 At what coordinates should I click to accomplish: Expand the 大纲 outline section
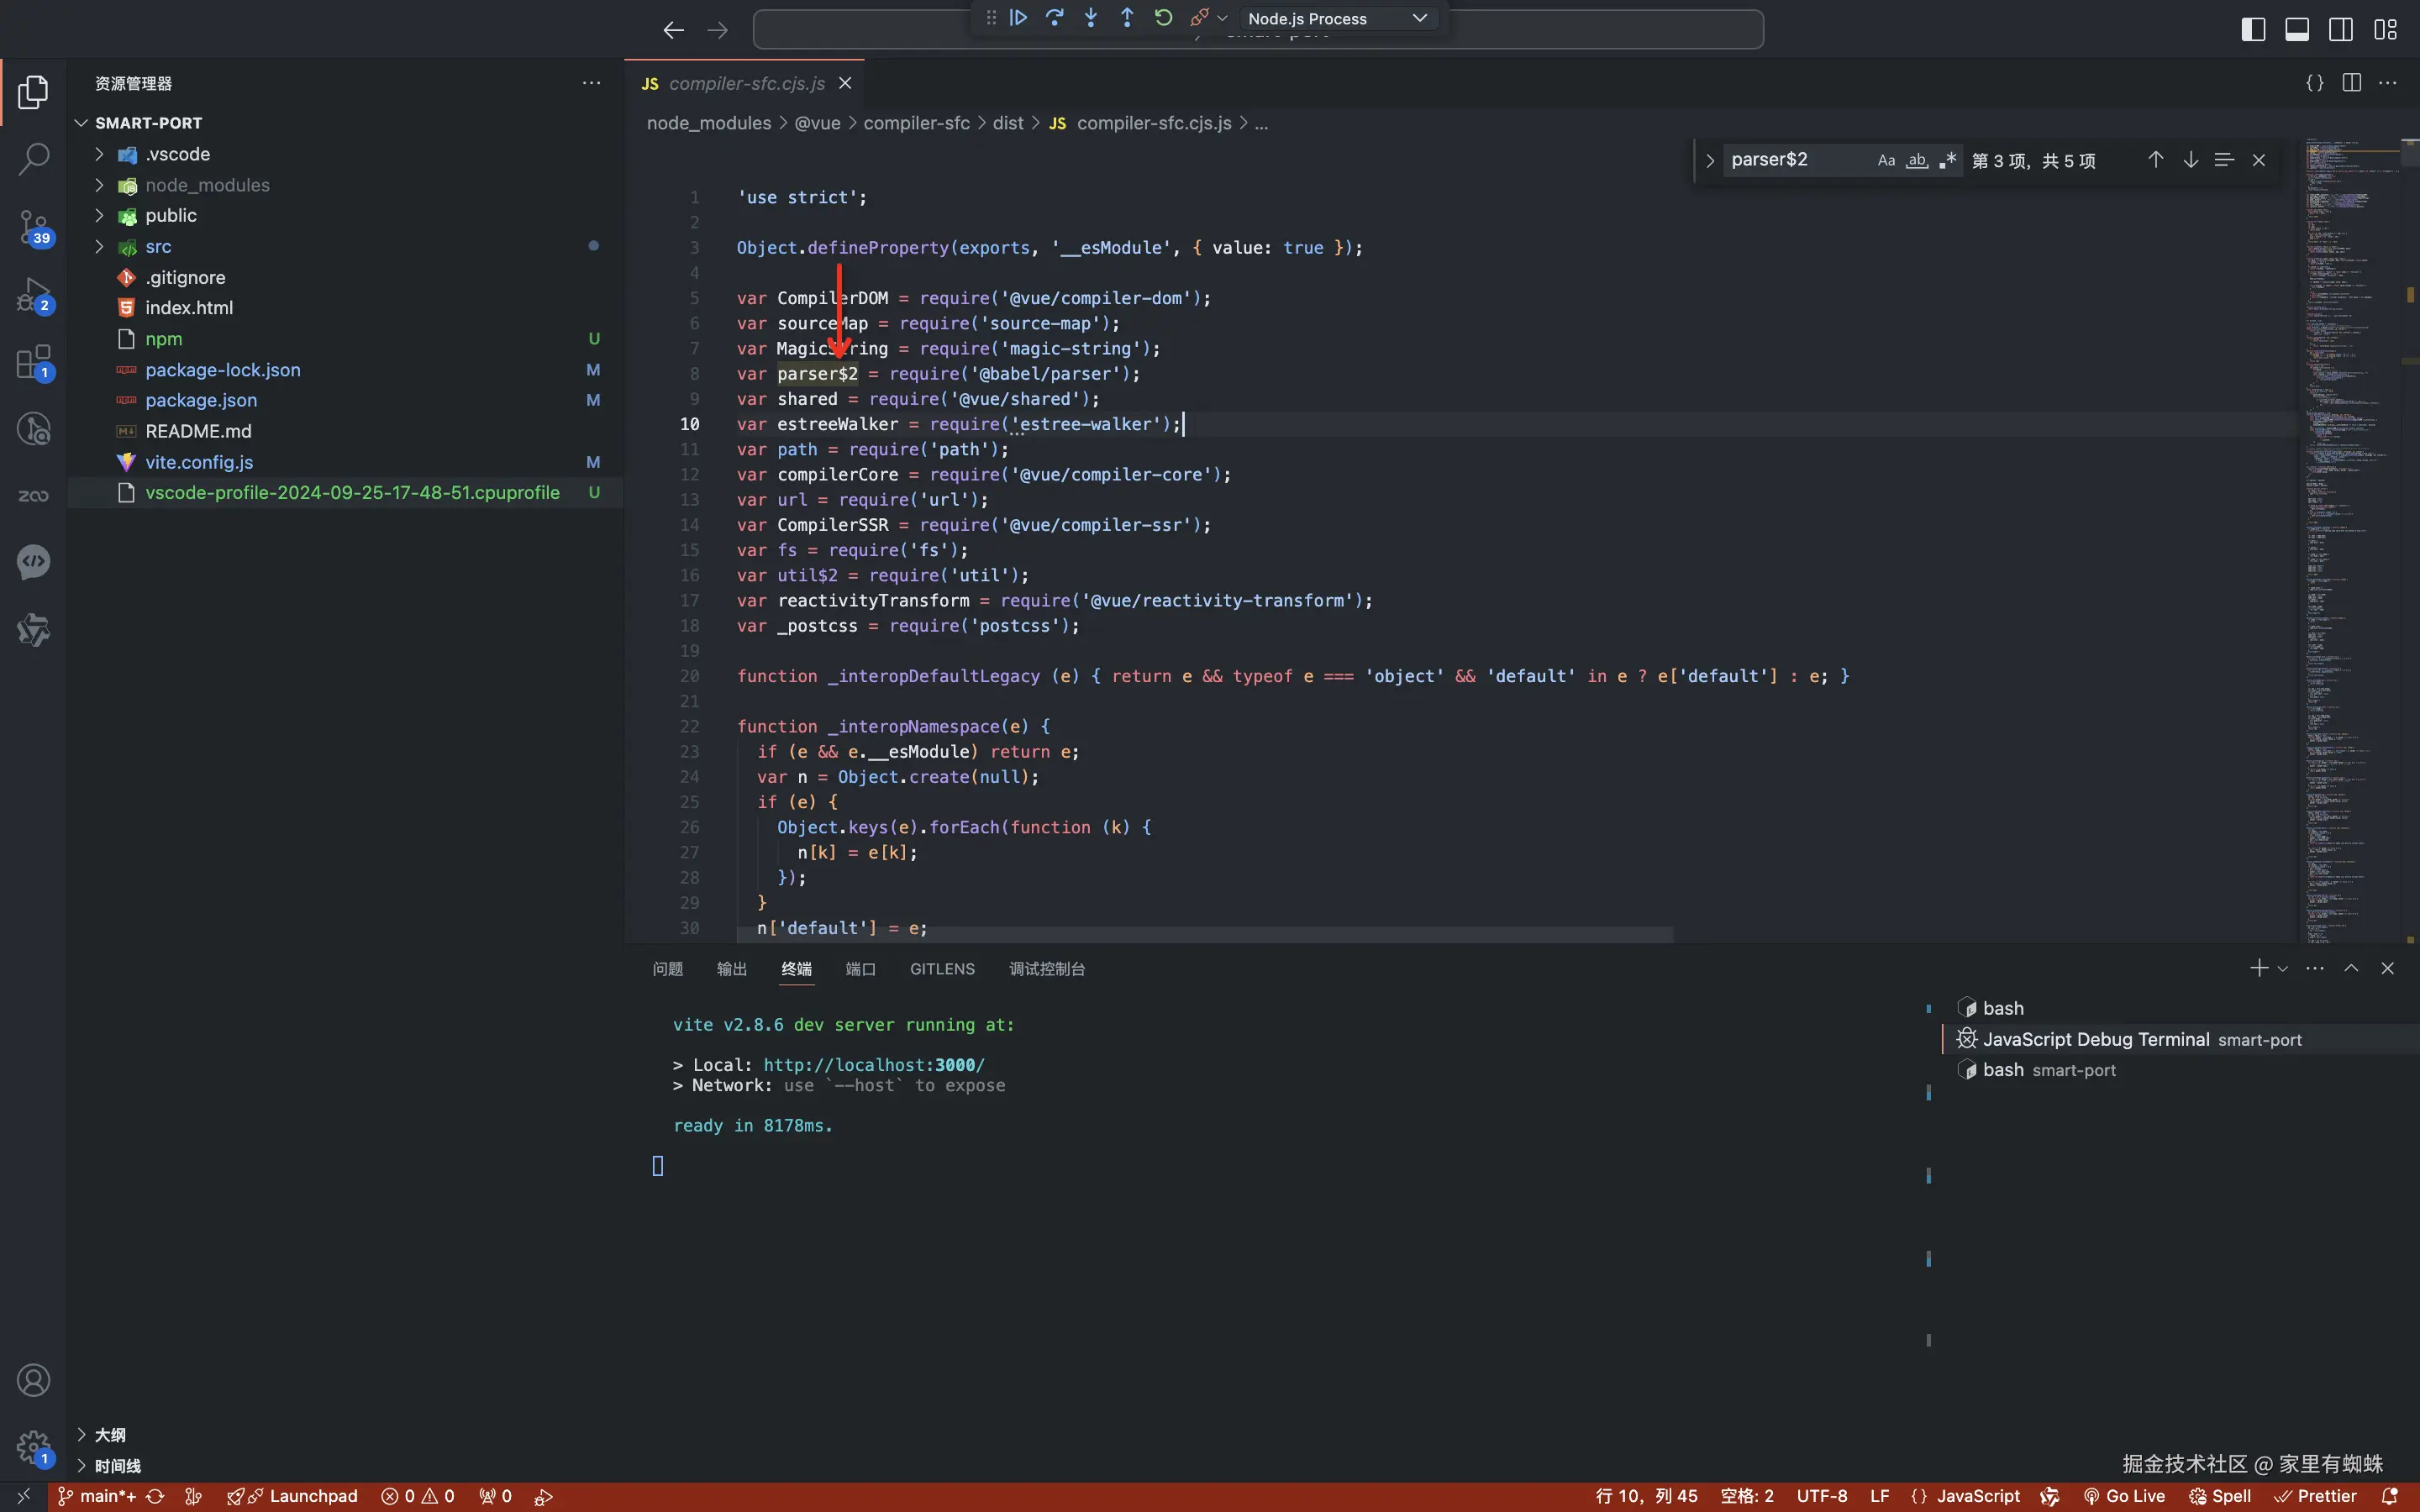110,1435
